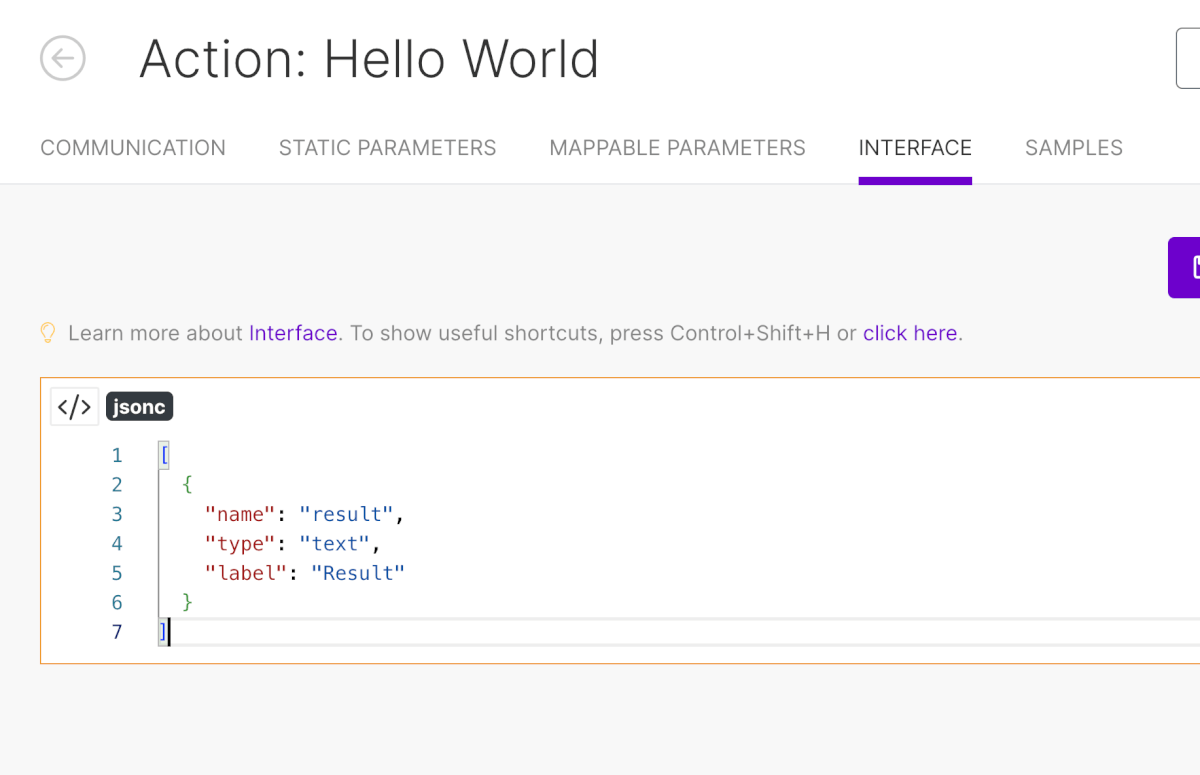
Task: Click the jsonc language badge
Action: click(x=140, y=407)
